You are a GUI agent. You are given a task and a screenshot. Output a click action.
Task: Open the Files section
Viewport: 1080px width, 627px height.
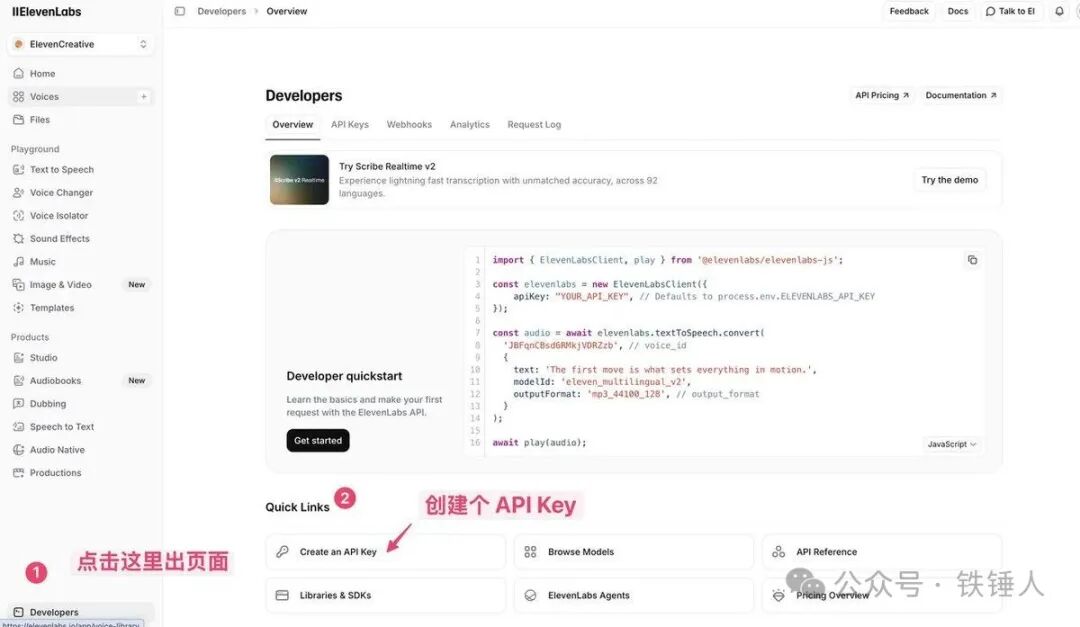pos(39,120)
